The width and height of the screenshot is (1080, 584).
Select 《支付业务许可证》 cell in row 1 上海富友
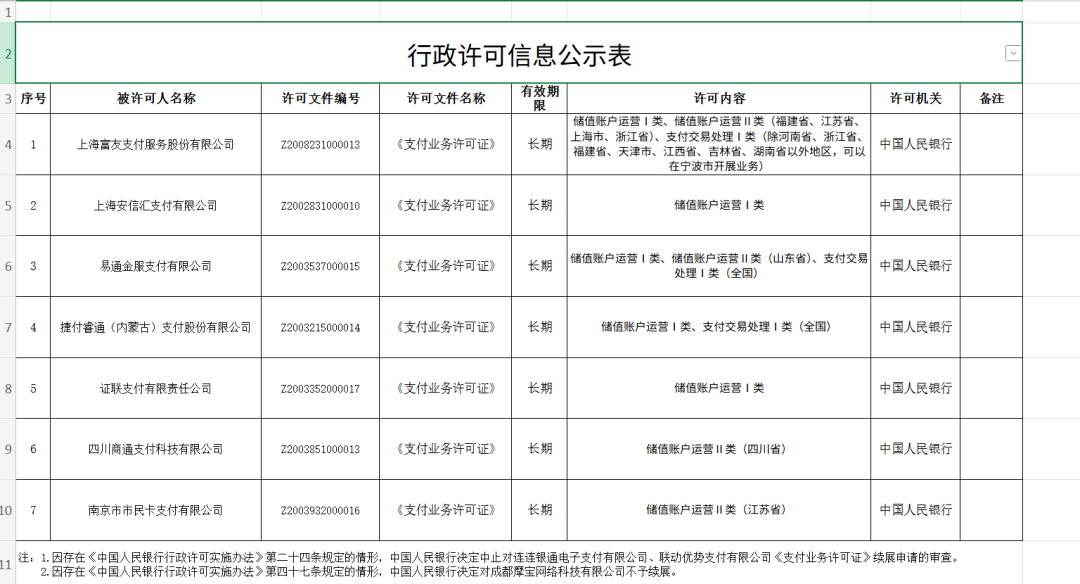click(x=446, y=145)
